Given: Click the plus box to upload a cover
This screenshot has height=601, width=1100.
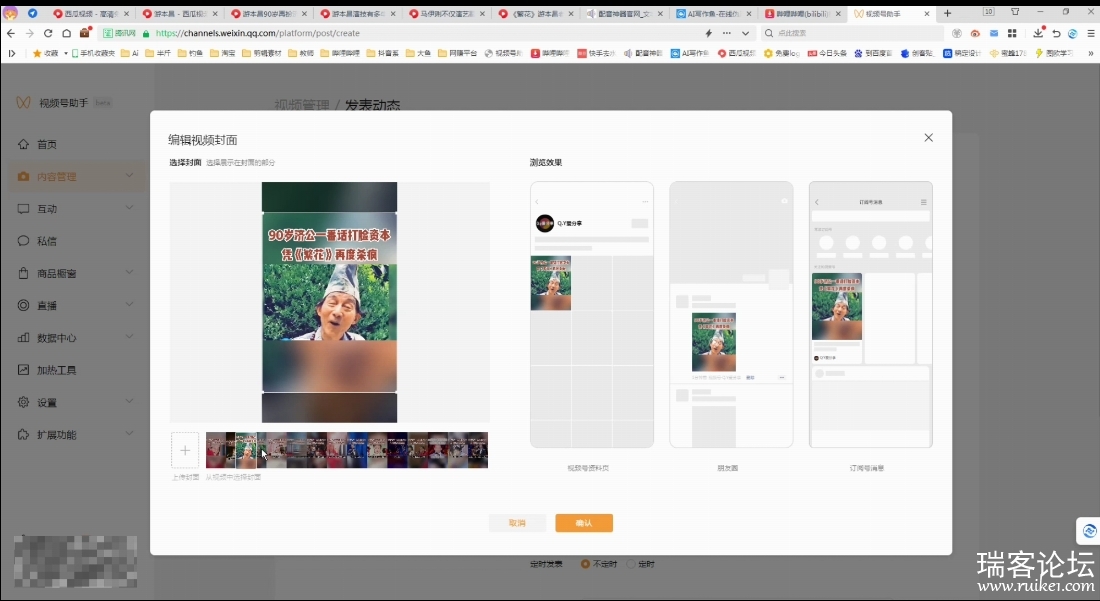Looking at the screenshot, I should tap(185, 450).
